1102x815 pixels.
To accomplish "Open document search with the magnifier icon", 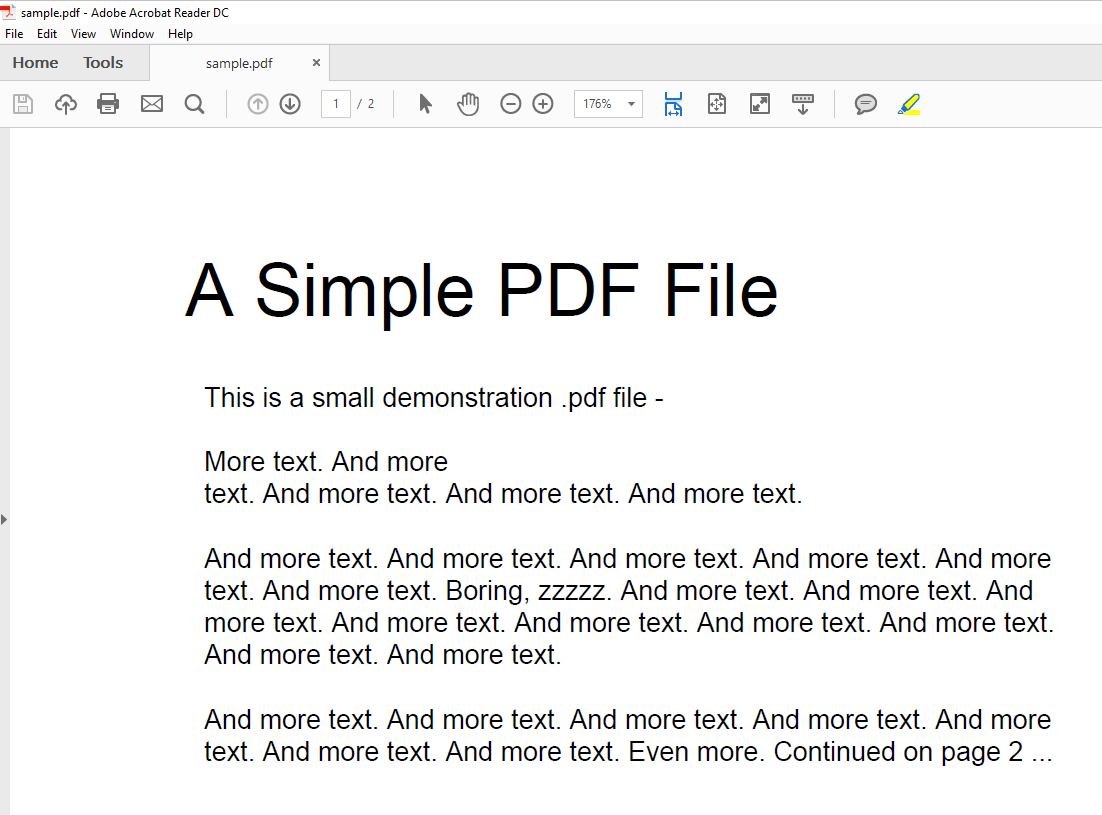I will (x=194, y=103).
